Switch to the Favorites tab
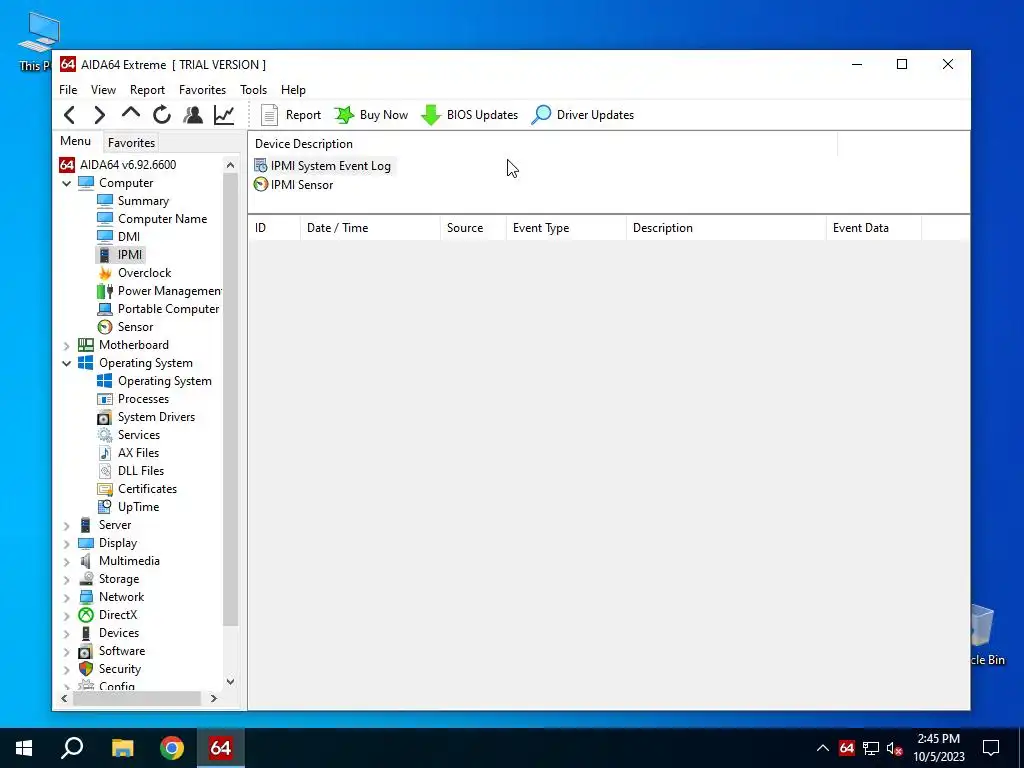 (131, 142)
